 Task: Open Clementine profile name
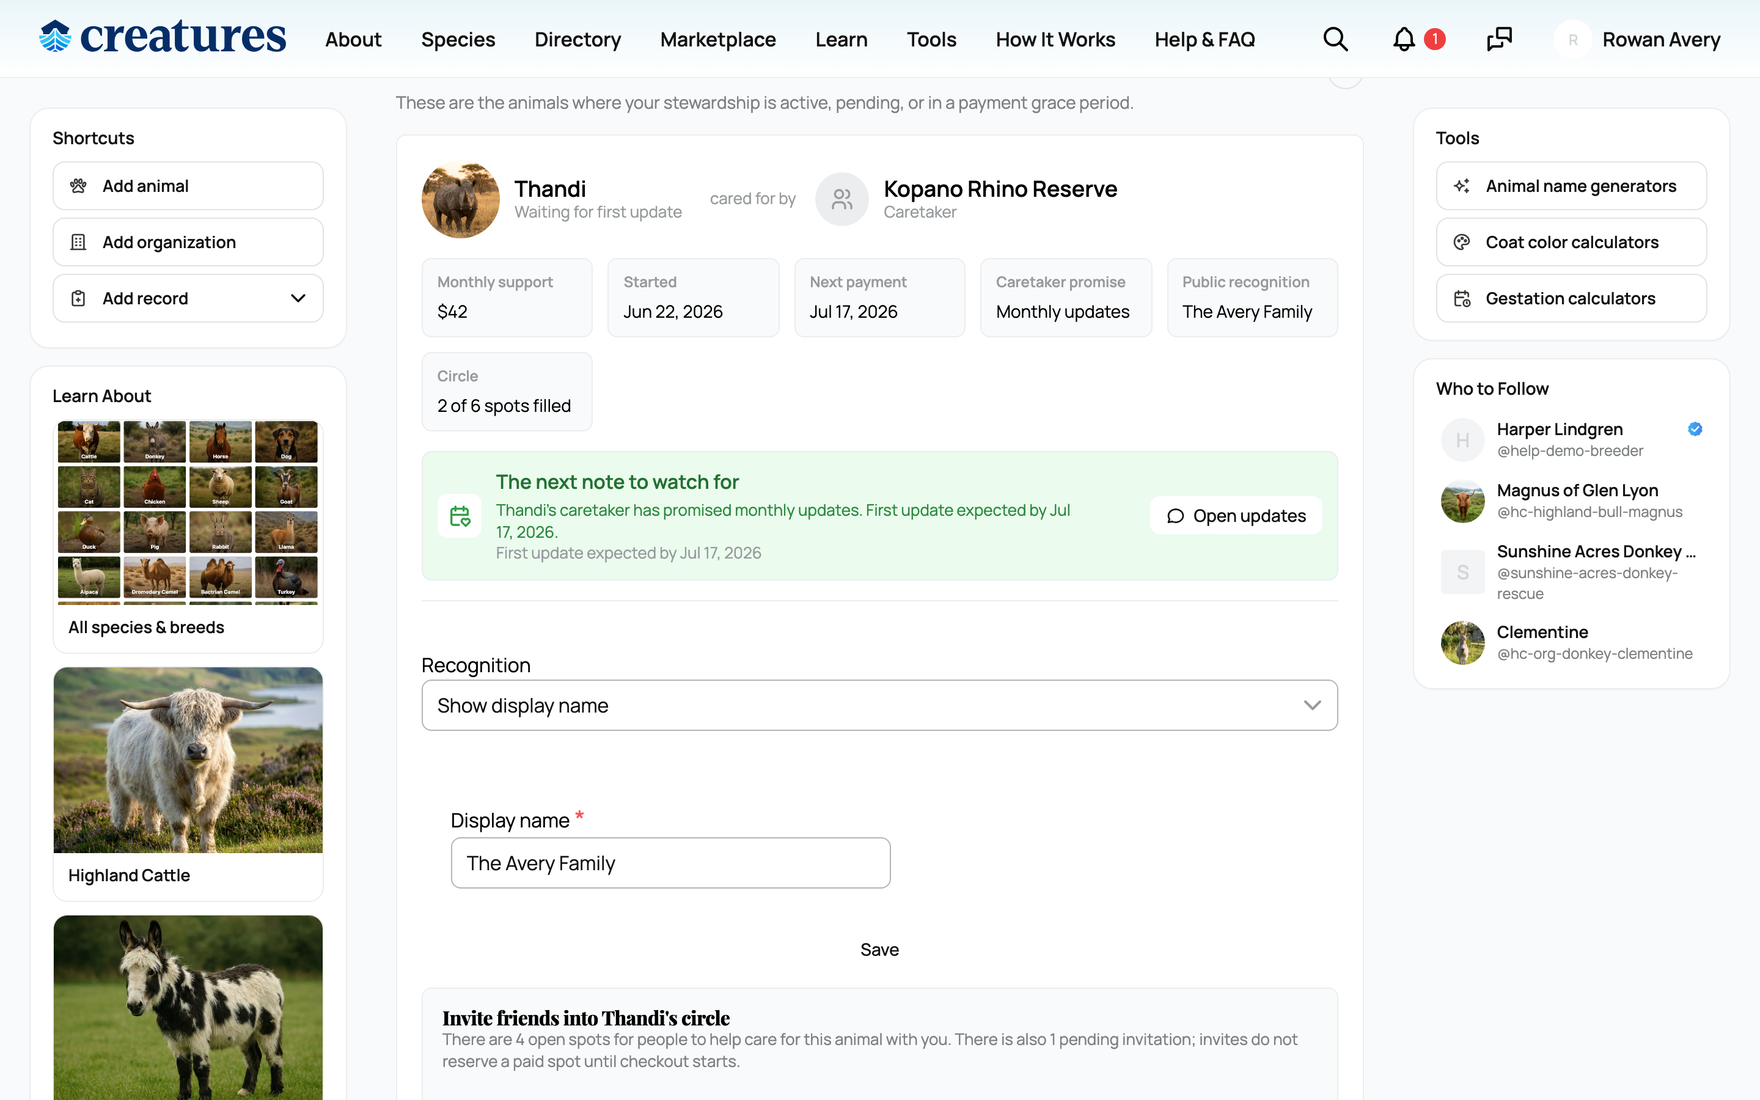(1542, 632)
